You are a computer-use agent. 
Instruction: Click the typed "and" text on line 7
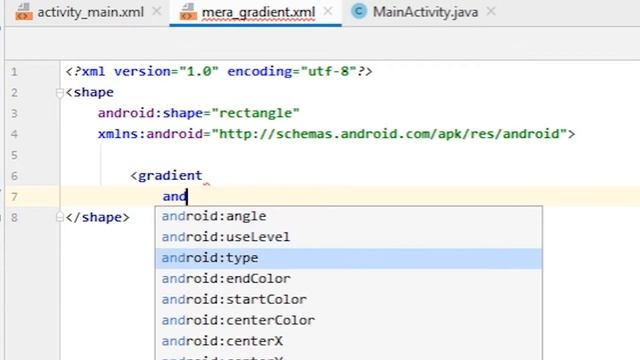(174, 196)
